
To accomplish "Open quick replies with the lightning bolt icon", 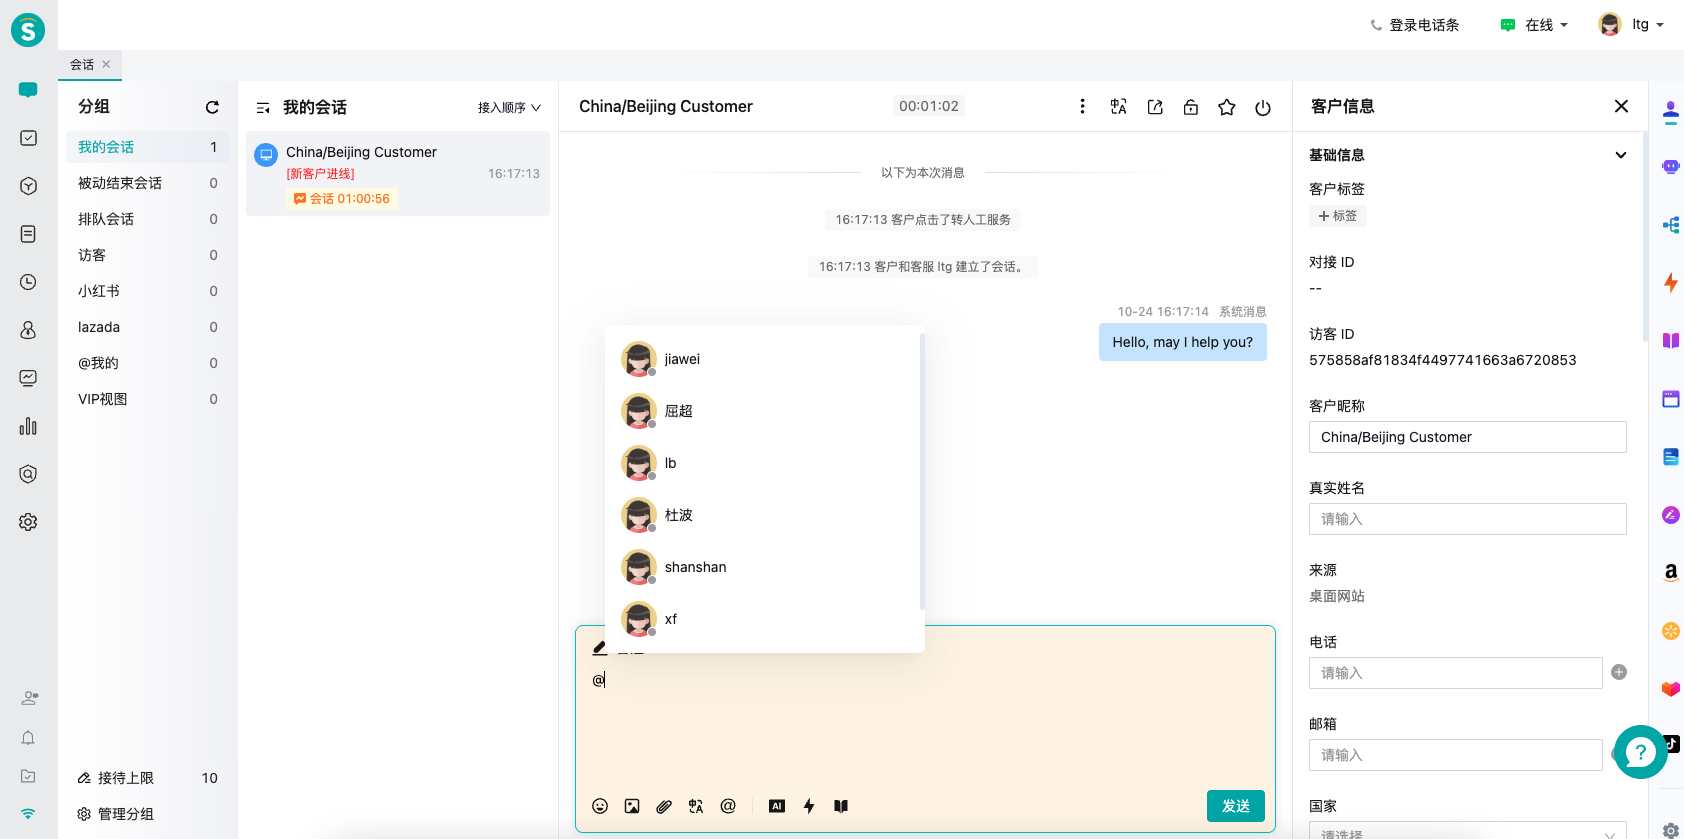I will click(809, 806).
